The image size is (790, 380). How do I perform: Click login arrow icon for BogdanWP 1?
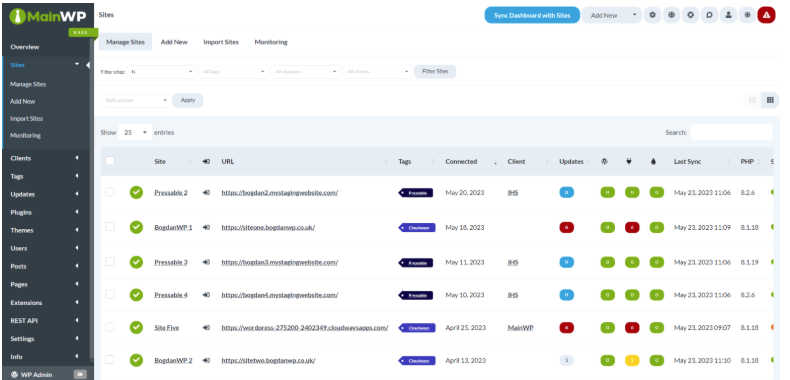[206, 227]
